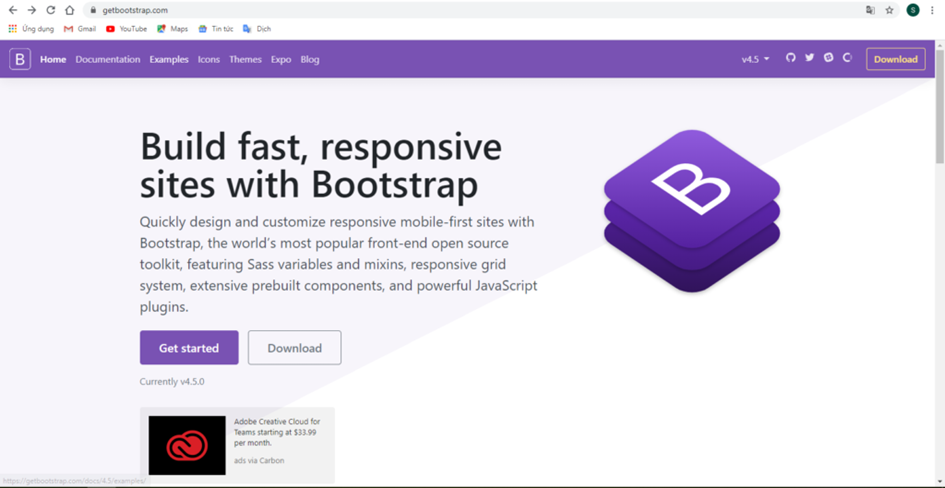
Task: Open Chrome's three-dot menu
Action: coord(932,10)
